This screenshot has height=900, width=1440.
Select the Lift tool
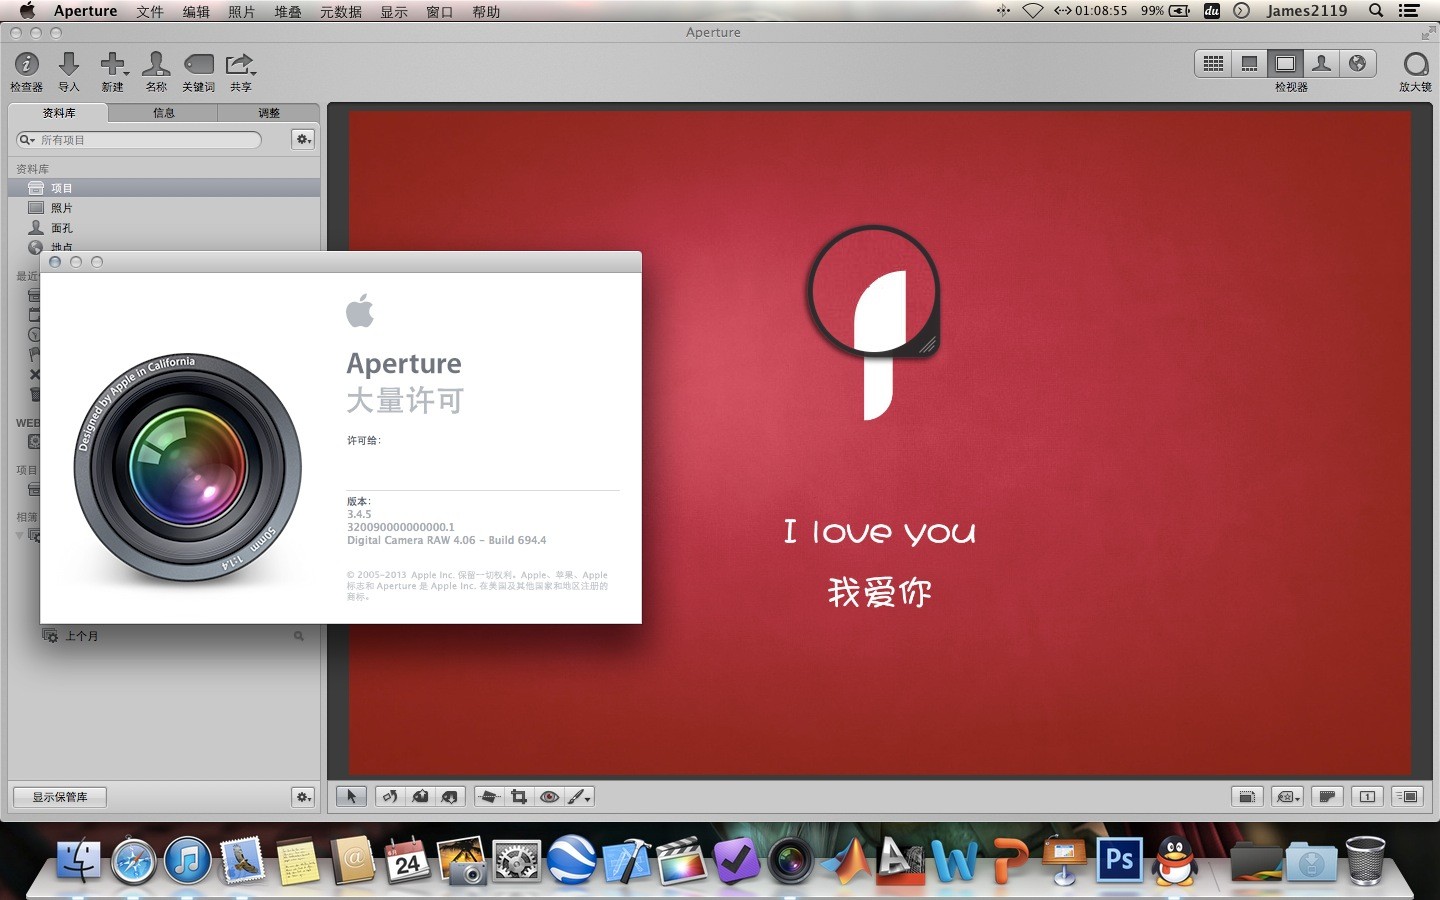click(x=420, y=797)
